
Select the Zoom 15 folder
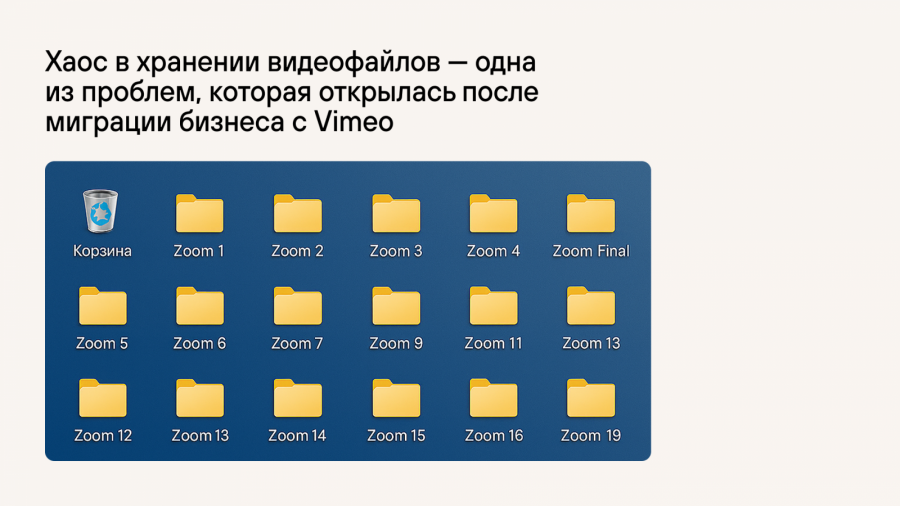(396, 398)
